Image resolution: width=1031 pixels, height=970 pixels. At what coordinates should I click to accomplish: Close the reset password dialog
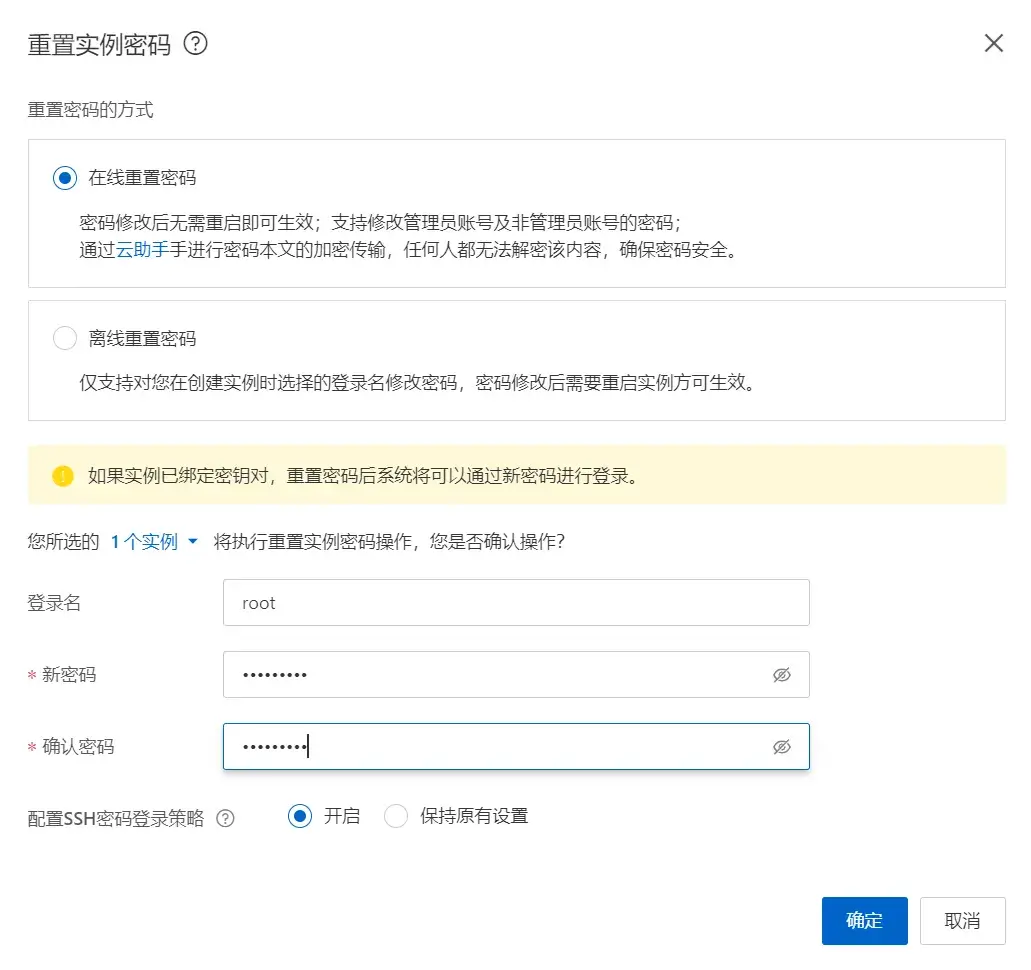pyautogui.click(x=994, y=43)
